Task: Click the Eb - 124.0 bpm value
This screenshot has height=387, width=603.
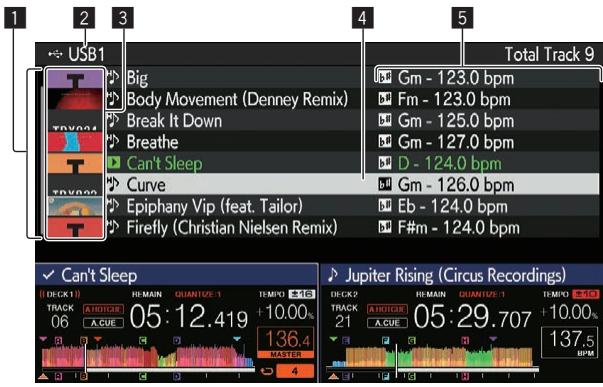Action: [452, 206]
